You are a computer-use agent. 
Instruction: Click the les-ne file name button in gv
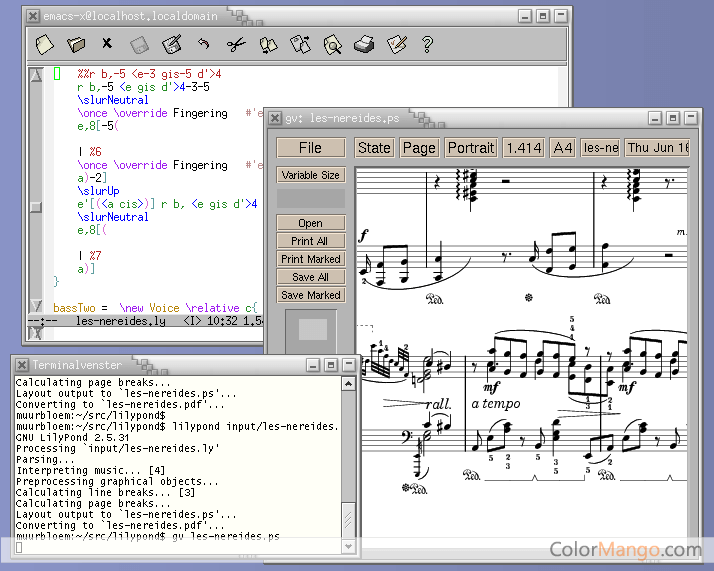coord(601,148)
